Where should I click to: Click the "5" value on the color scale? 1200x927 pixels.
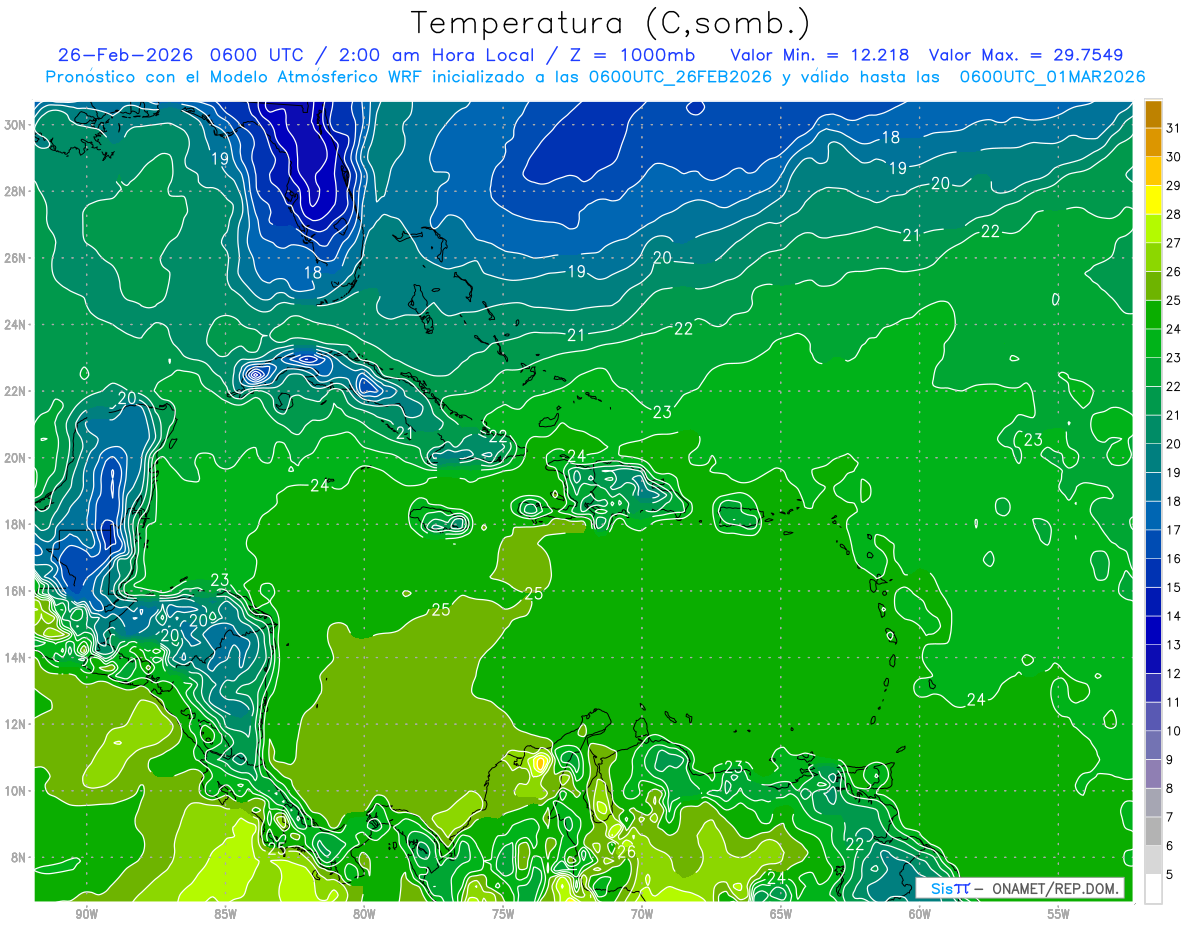coord(1170,875)
